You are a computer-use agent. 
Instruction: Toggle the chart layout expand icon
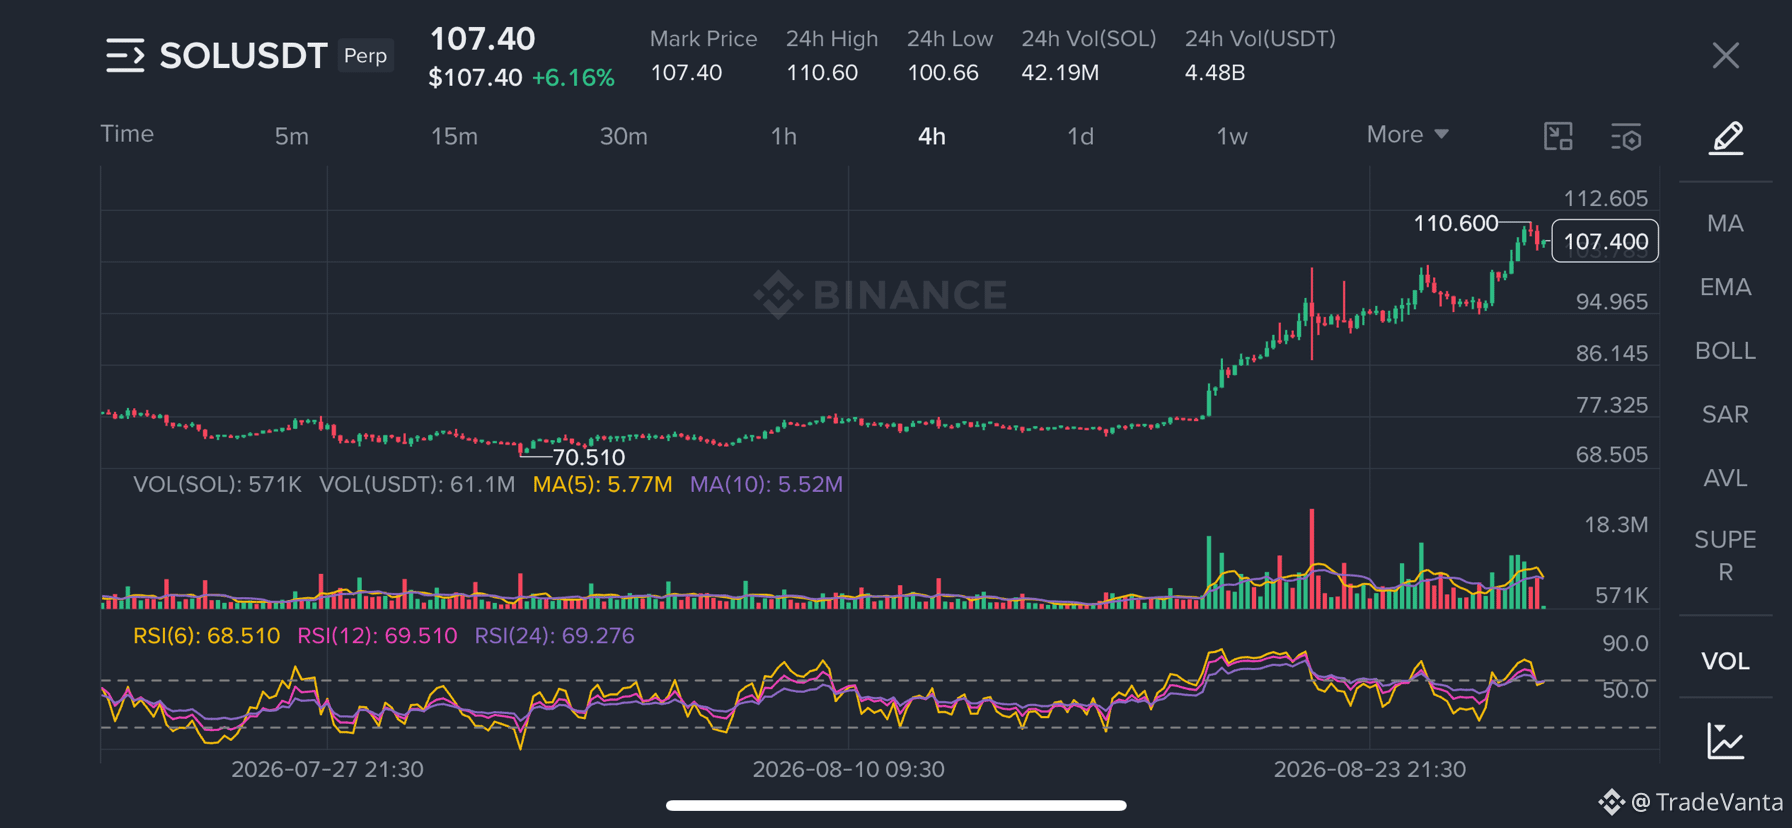[x=1558, y=136]
